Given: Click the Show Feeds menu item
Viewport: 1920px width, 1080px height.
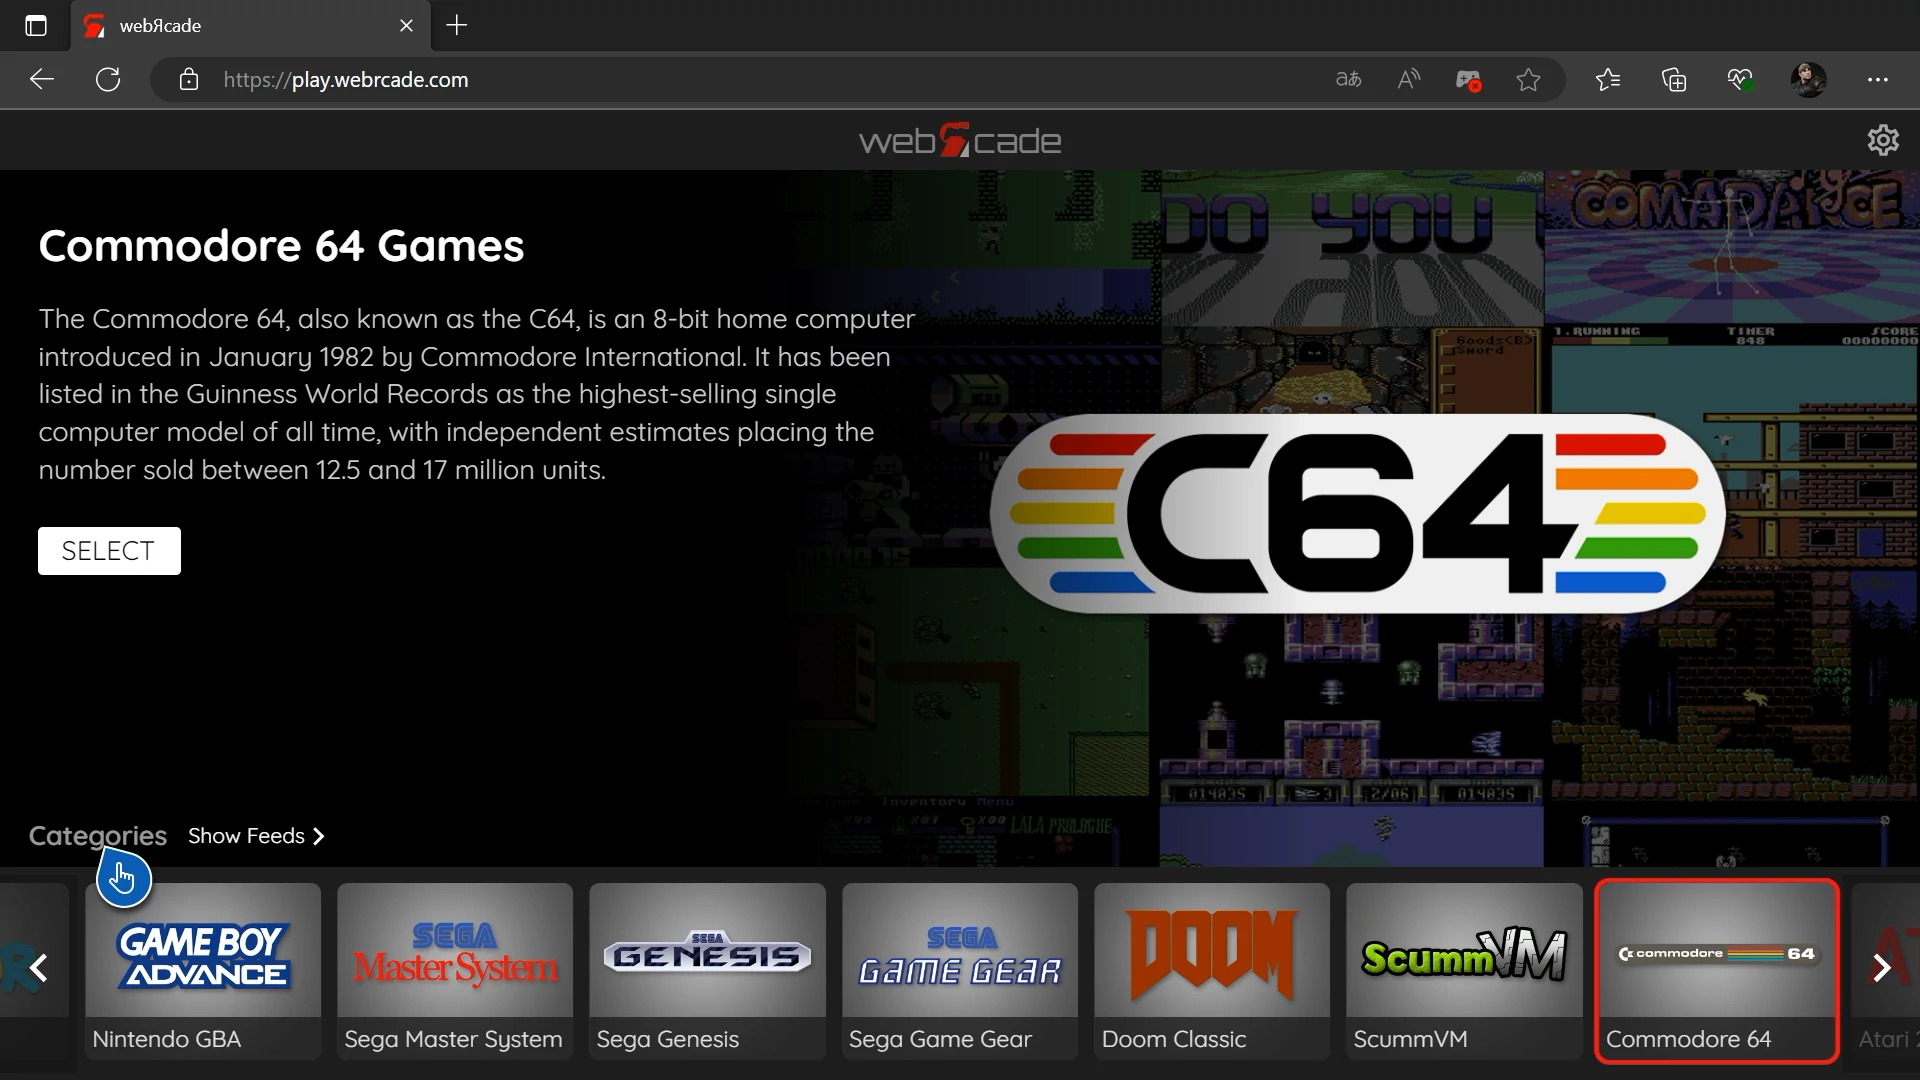Looking at the screenshot, I should (x=255, y=835).
